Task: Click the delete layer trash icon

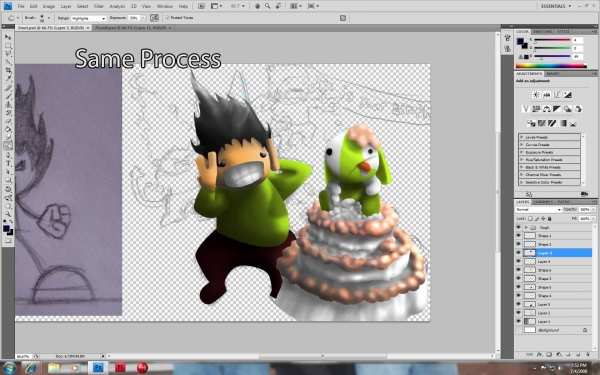Action: (x=587, y=354)
